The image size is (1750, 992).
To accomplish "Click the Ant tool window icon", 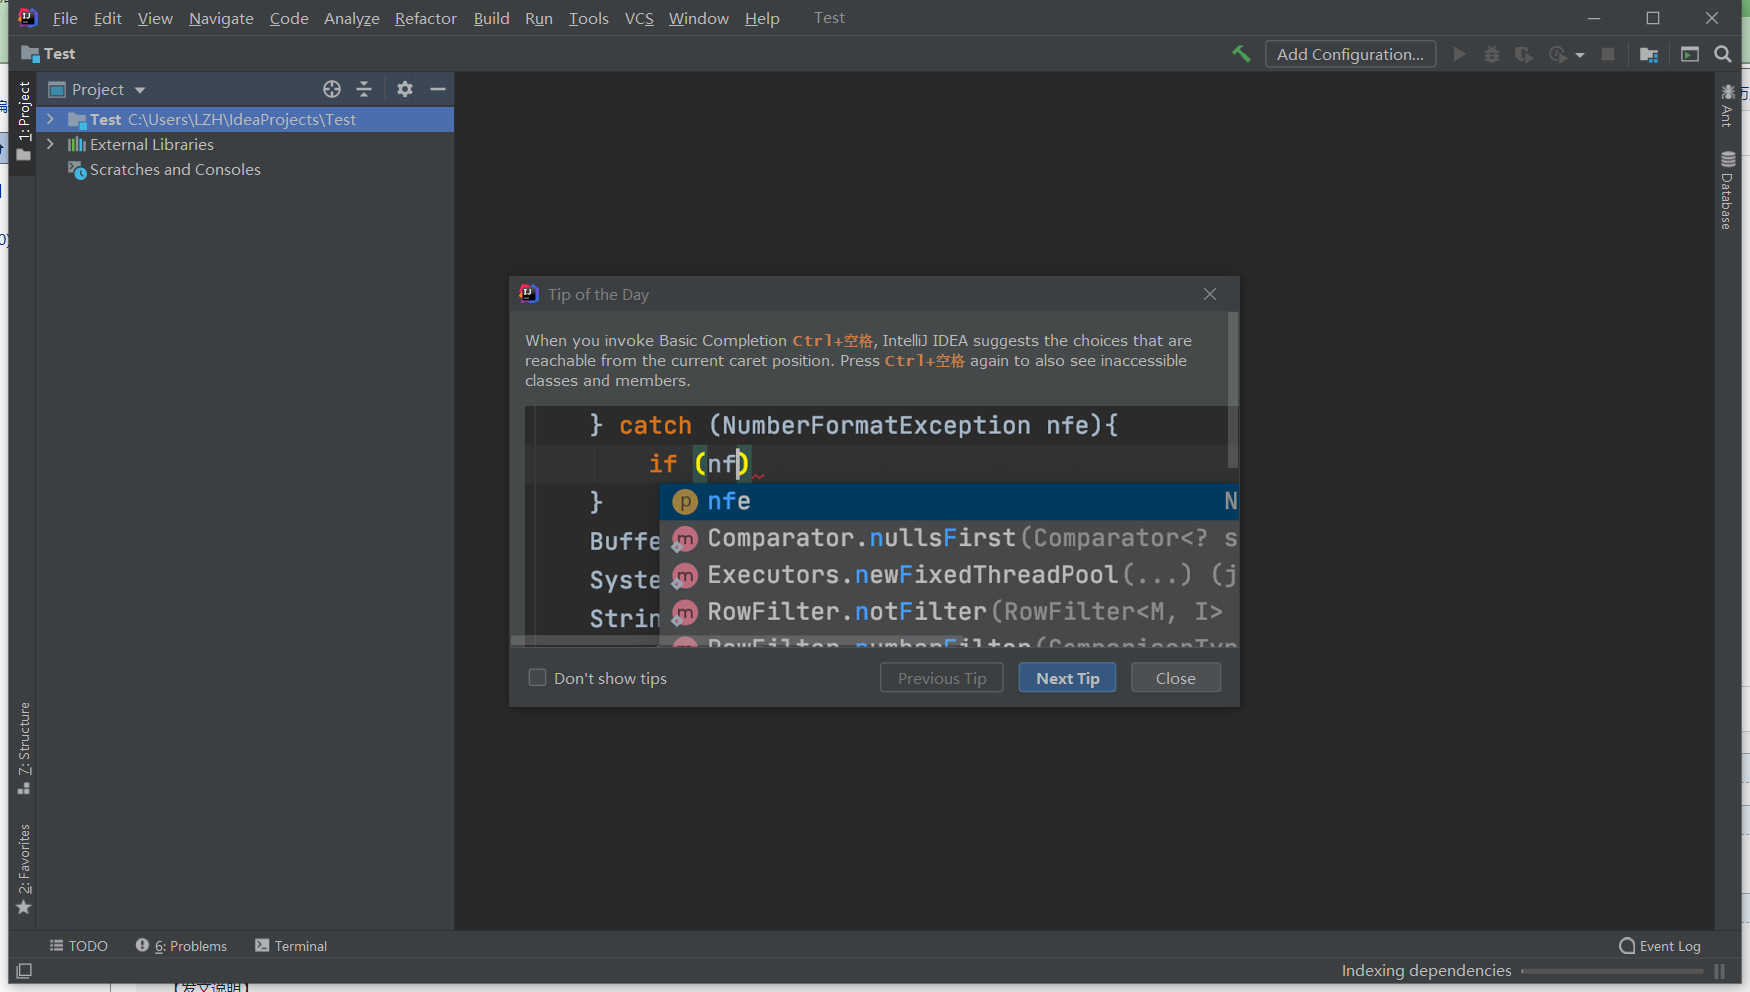I will (1728, 91).
